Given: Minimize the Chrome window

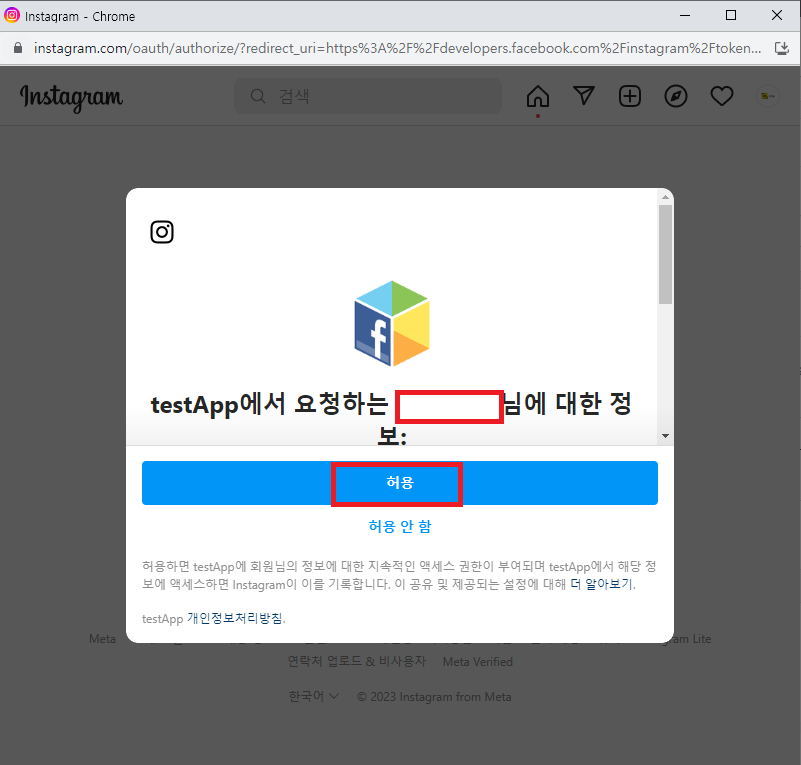Looking at the screenshot, I should click(x=685, y=16).
